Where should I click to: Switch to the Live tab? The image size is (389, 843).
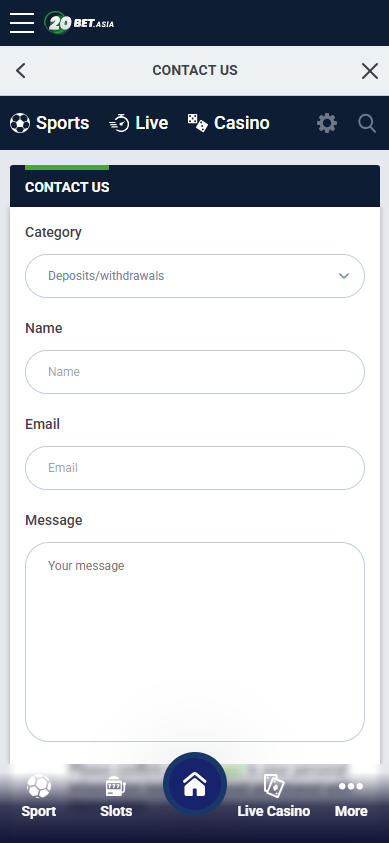[139, 123]
